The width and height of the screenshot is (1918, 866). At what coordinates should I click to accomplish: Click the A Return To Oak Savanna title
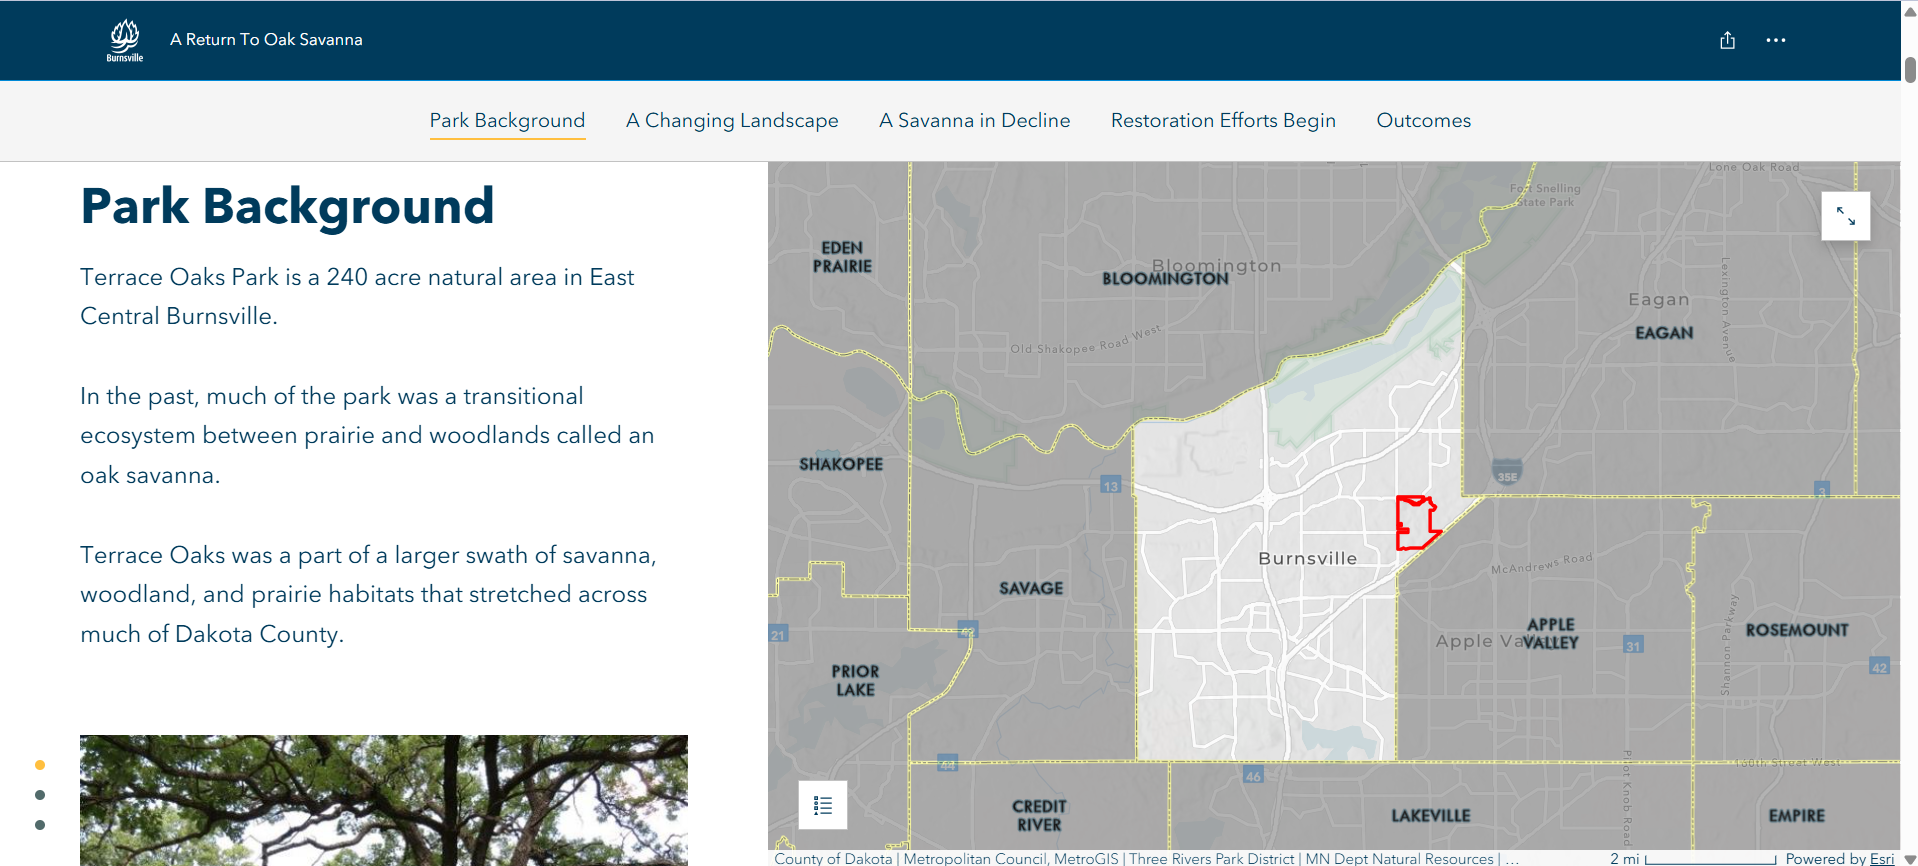pos(266,40)
